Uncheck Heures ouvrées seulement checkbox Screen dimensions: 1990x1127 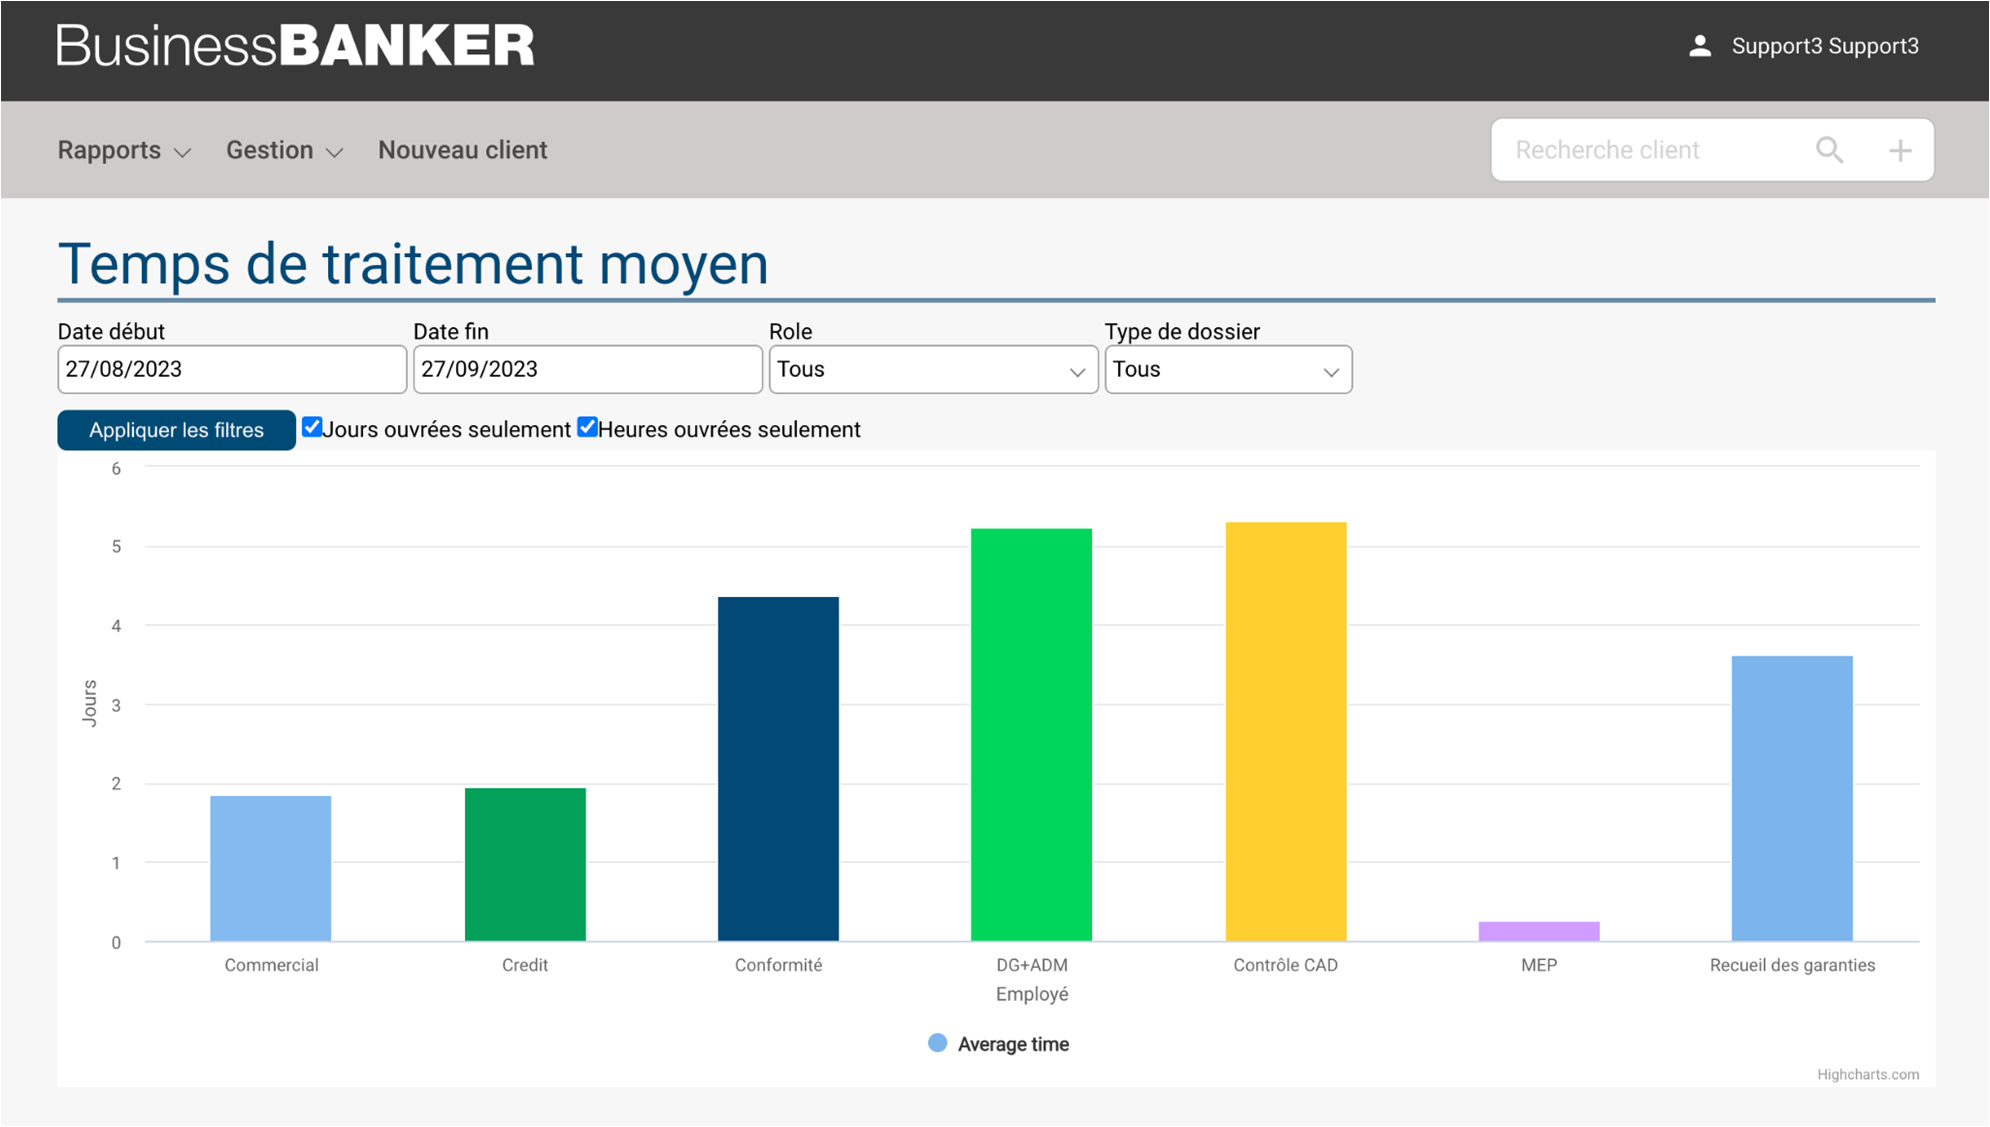tap(588, 428)
